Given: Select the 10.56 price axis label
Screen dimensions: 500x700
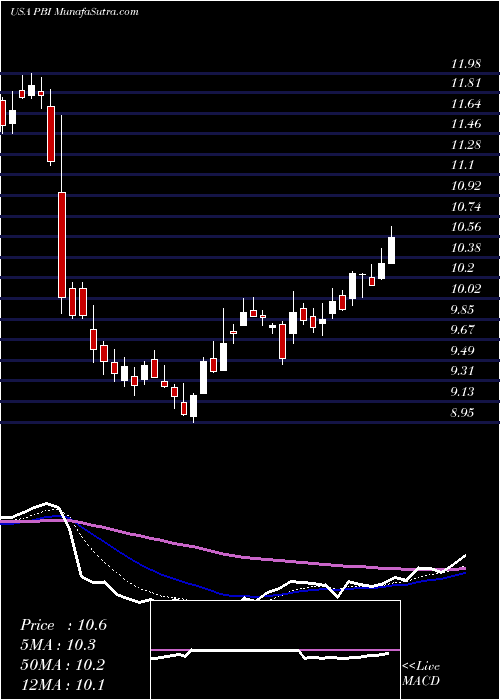Looking at the screenshot, I should pos(465,227).
